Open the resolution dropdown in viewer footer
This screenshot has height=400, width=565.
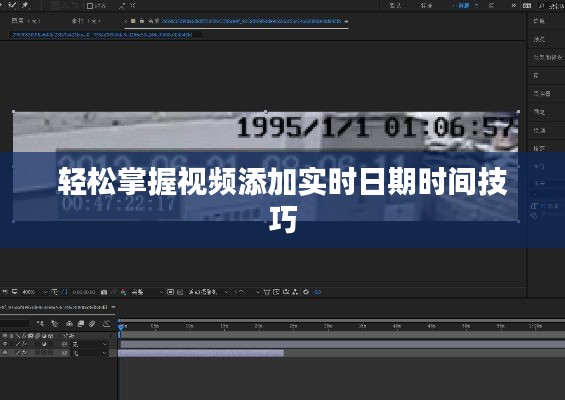(x=147, y=292)
